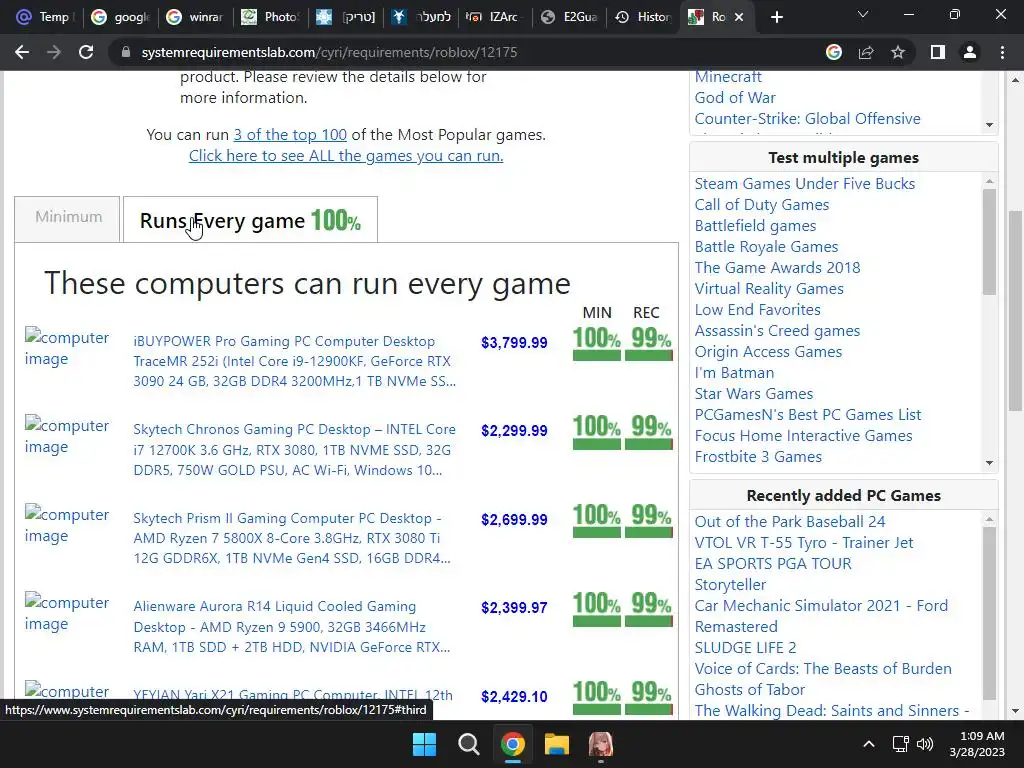
Task: Bookmark this page with star
Action: coord(898,52)
